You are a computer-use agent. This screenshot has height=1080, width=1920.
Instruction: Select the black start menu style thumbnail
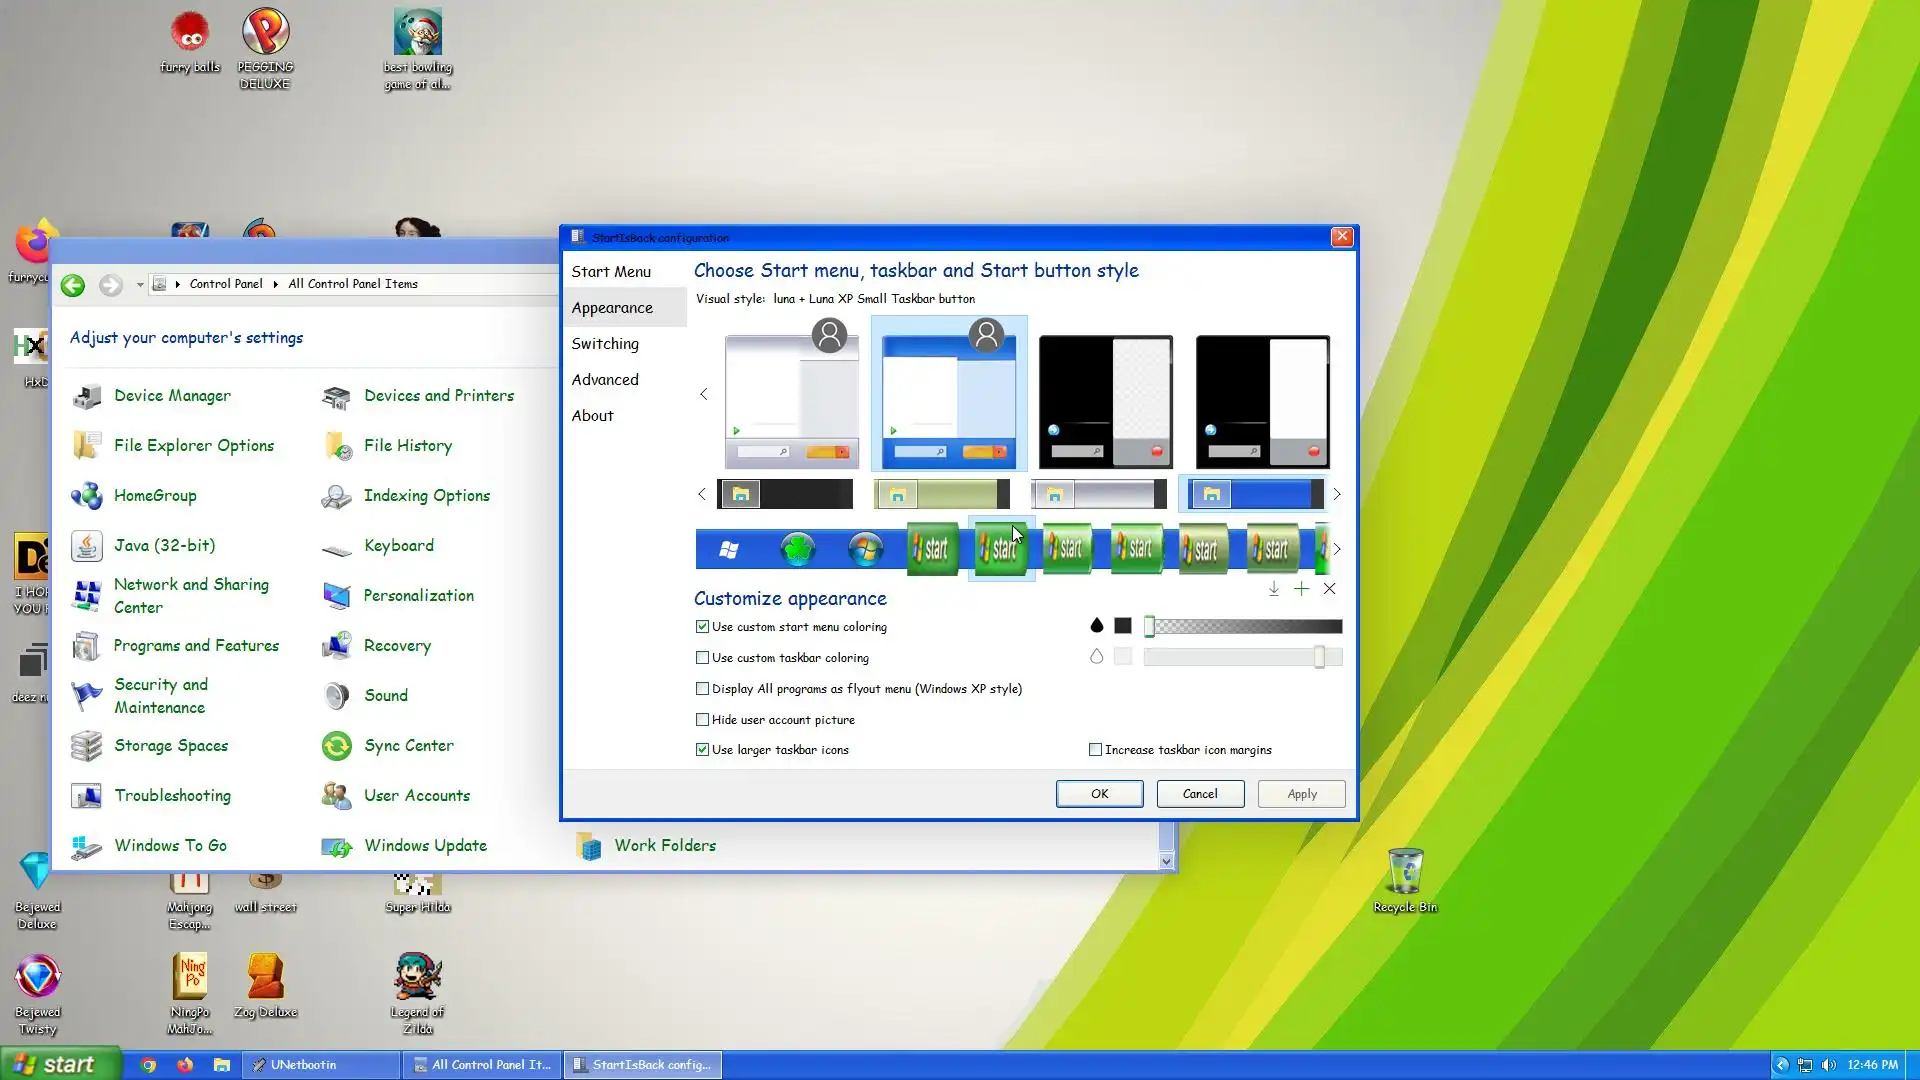[1105, 402]
